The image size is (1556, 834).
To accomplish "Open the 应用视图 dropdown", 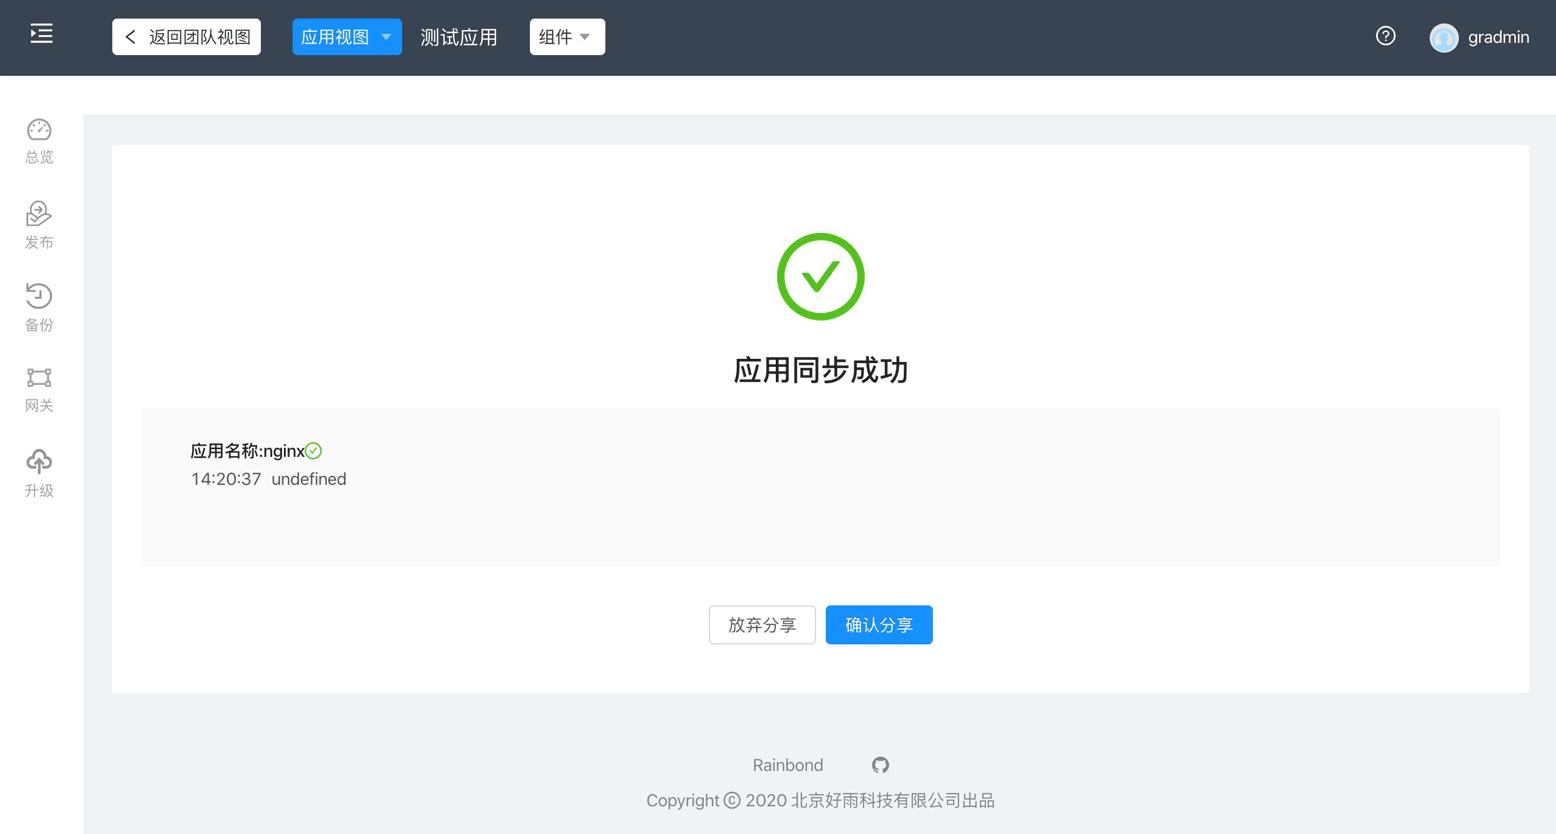I will [x=347, y=37].
